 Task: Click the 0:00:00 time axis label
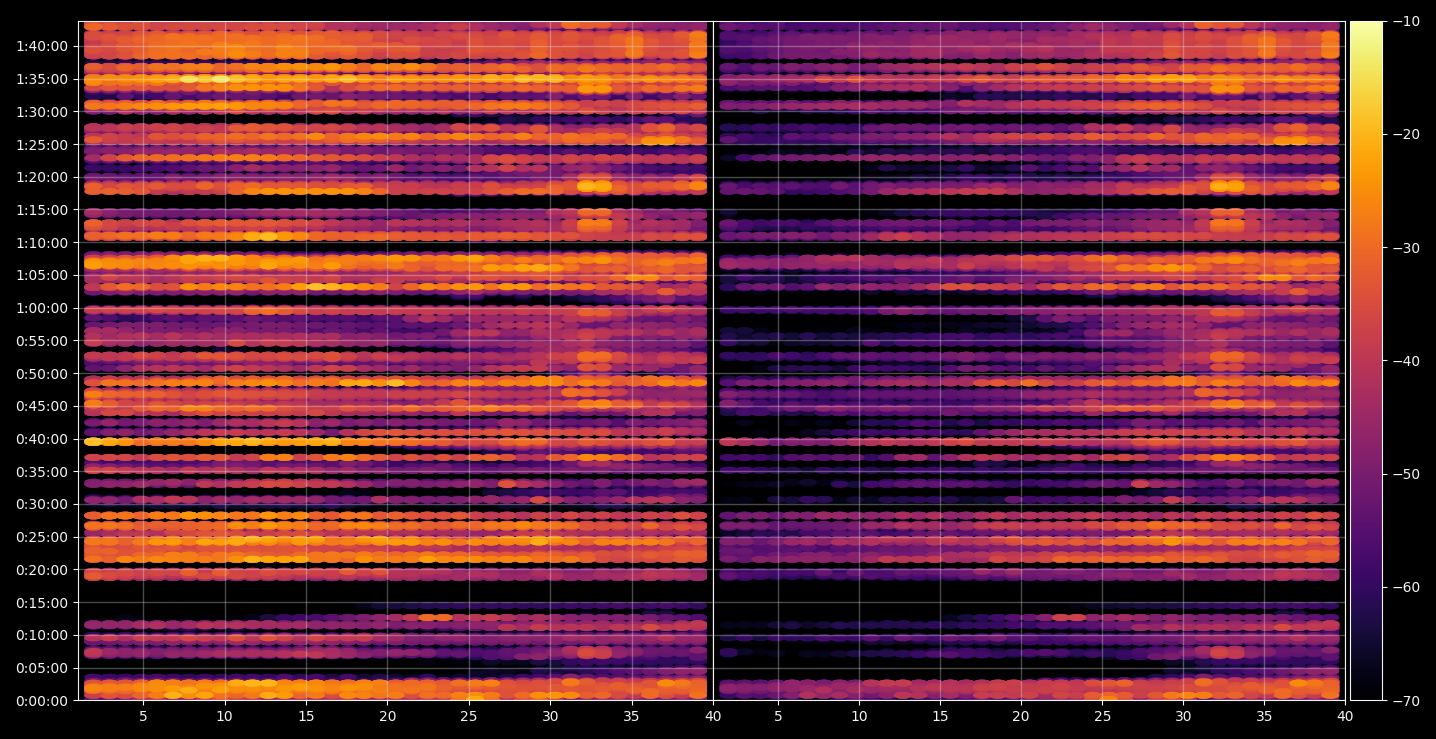tap(42, 701)
